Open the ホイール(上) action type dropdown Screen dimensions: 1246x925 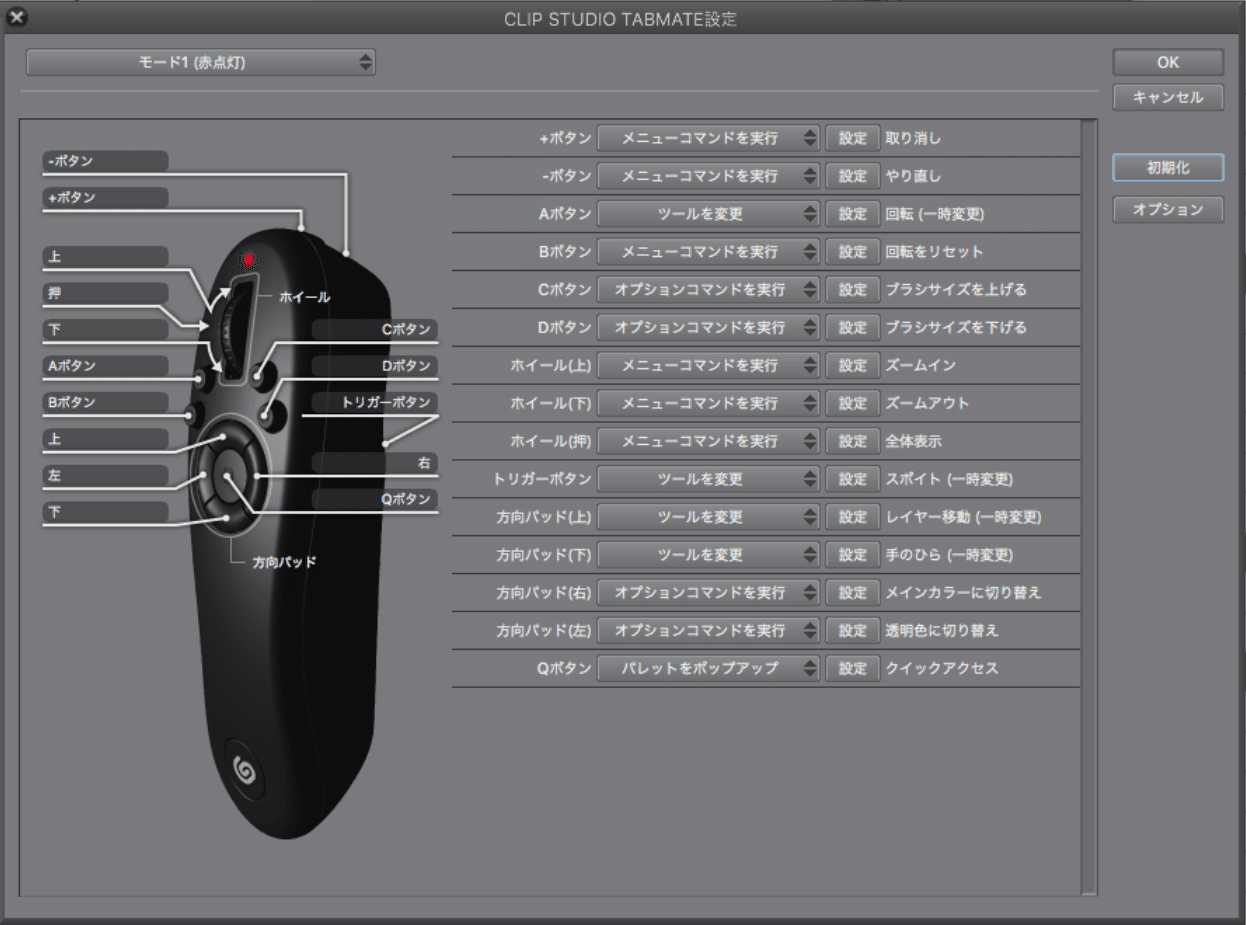708,366
